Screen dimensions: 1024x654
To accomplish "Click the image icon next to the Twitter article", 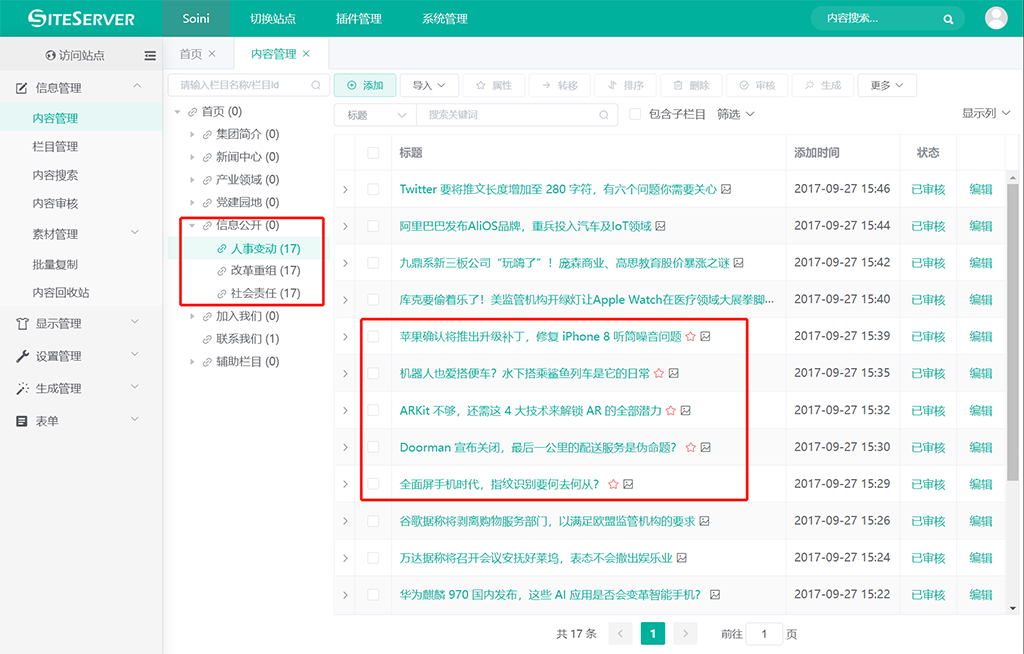I will pyautogui.click(x=726, y=189).
